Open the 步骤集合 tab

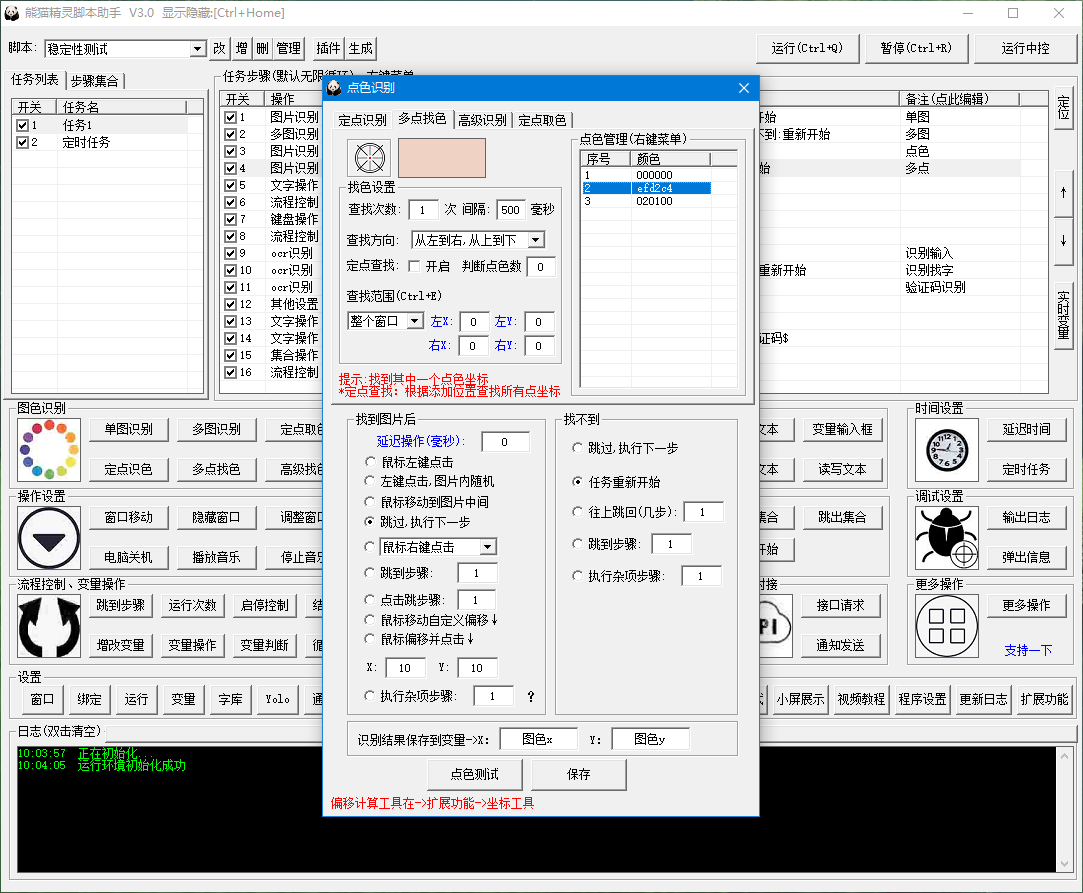click(96, 81)
